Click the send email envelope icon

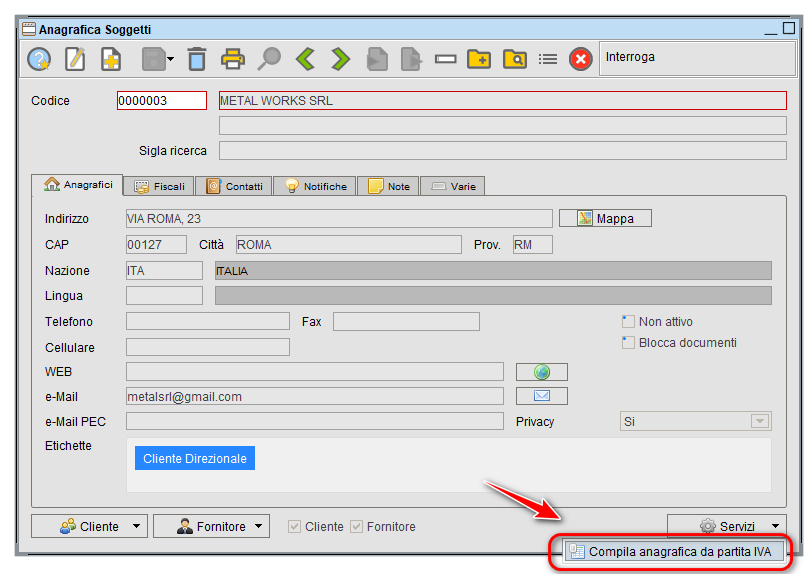[x=541, y=397]
